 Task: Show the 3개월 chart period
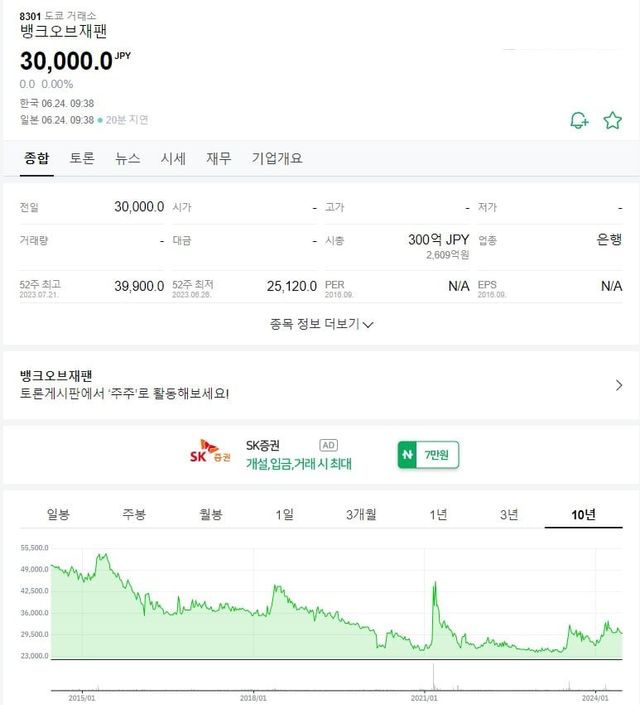(361, 514)
